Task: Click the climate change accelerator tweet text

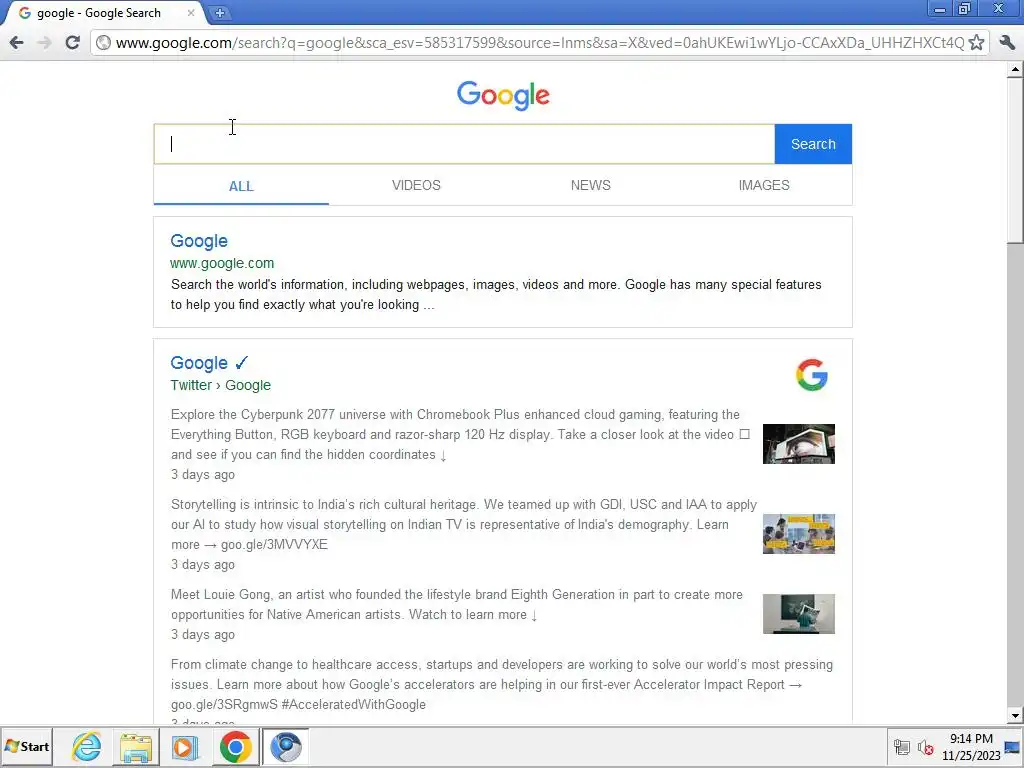Action: click(502, 684)
